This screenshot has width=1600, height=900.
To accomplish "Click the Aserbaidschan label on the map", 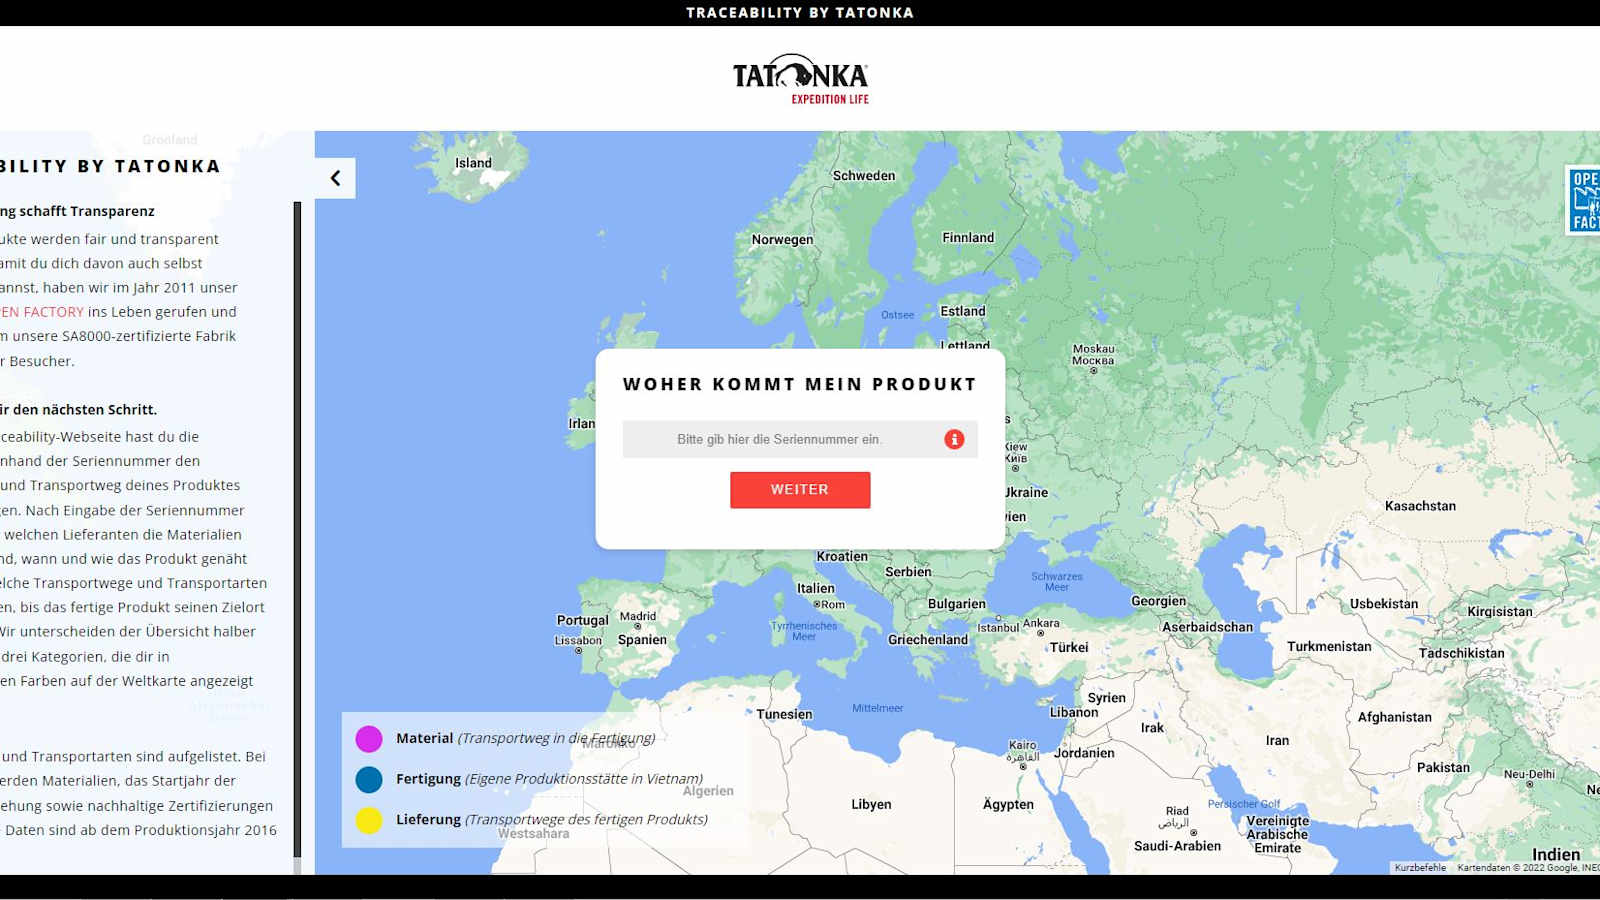I will [x=1207, y=628].
